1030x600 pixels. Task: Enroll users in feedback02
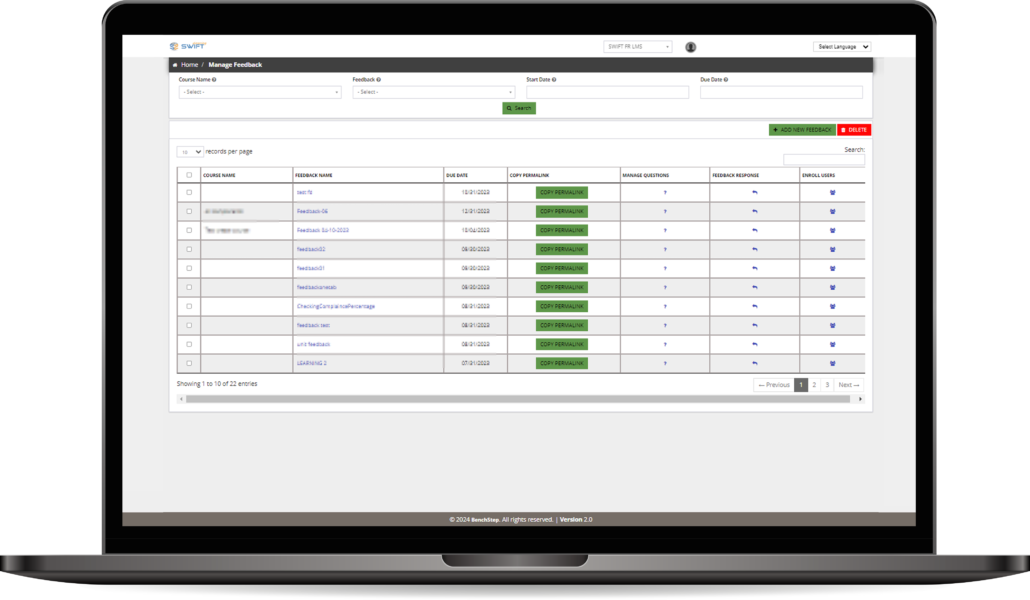(832, 250)
